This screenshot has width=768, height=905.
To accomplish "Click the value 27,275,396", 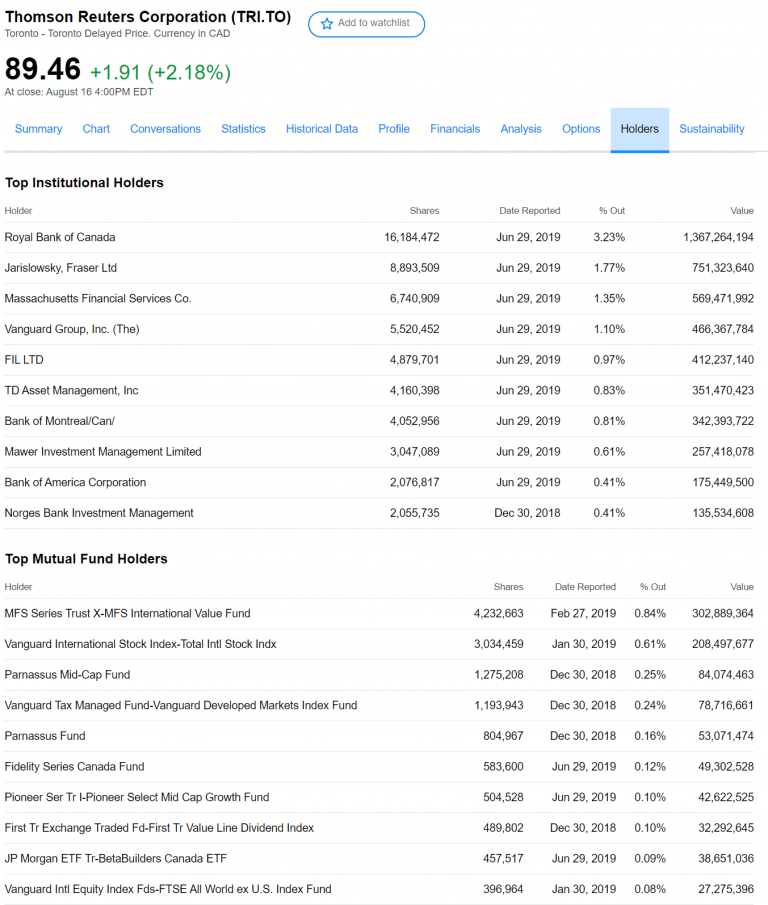I will tap(726, 888).
